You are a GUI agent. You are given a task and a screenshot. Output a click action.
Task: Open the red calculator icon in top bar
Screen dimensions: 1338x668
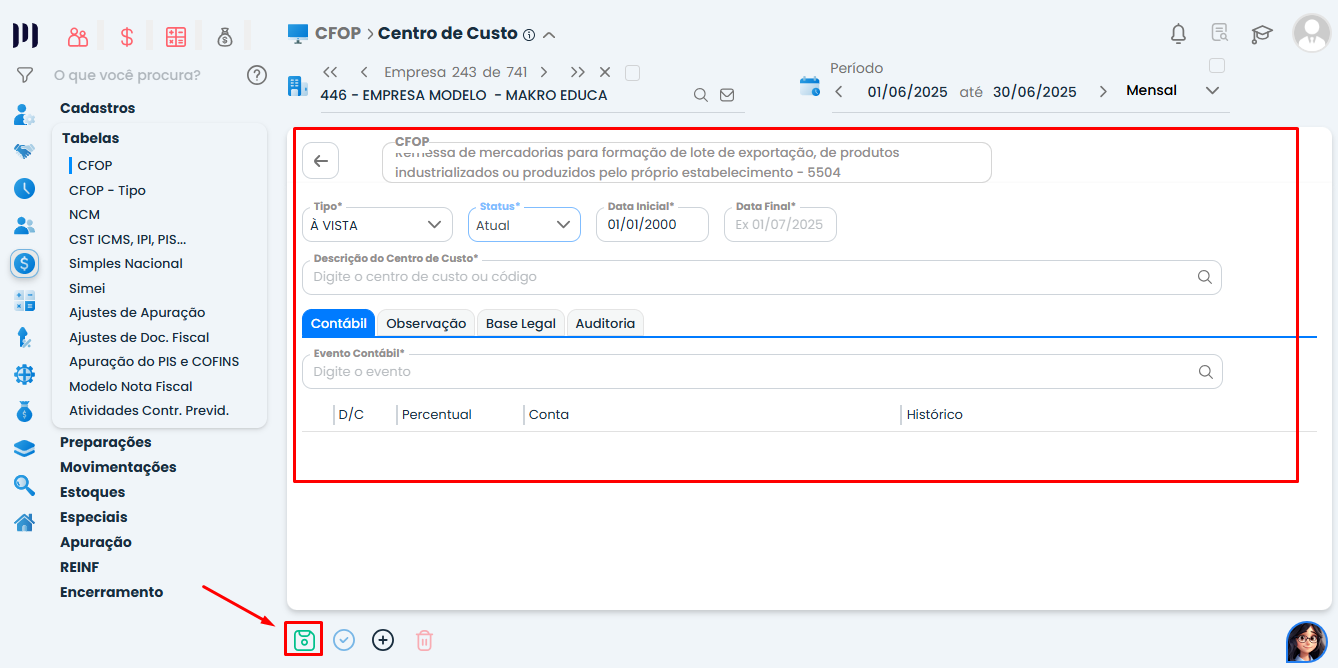coord(175,35)
